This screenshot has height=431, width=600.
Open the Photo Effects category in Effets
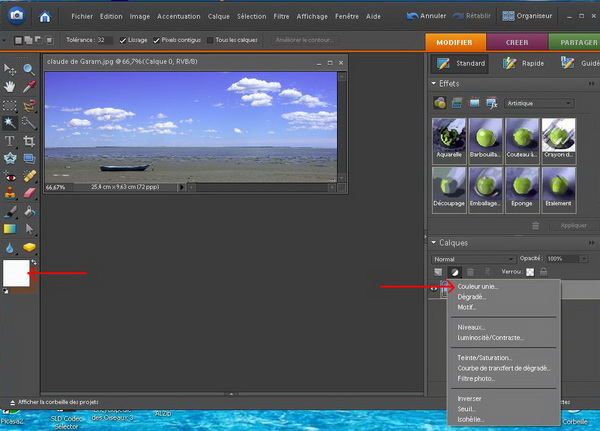474,103
